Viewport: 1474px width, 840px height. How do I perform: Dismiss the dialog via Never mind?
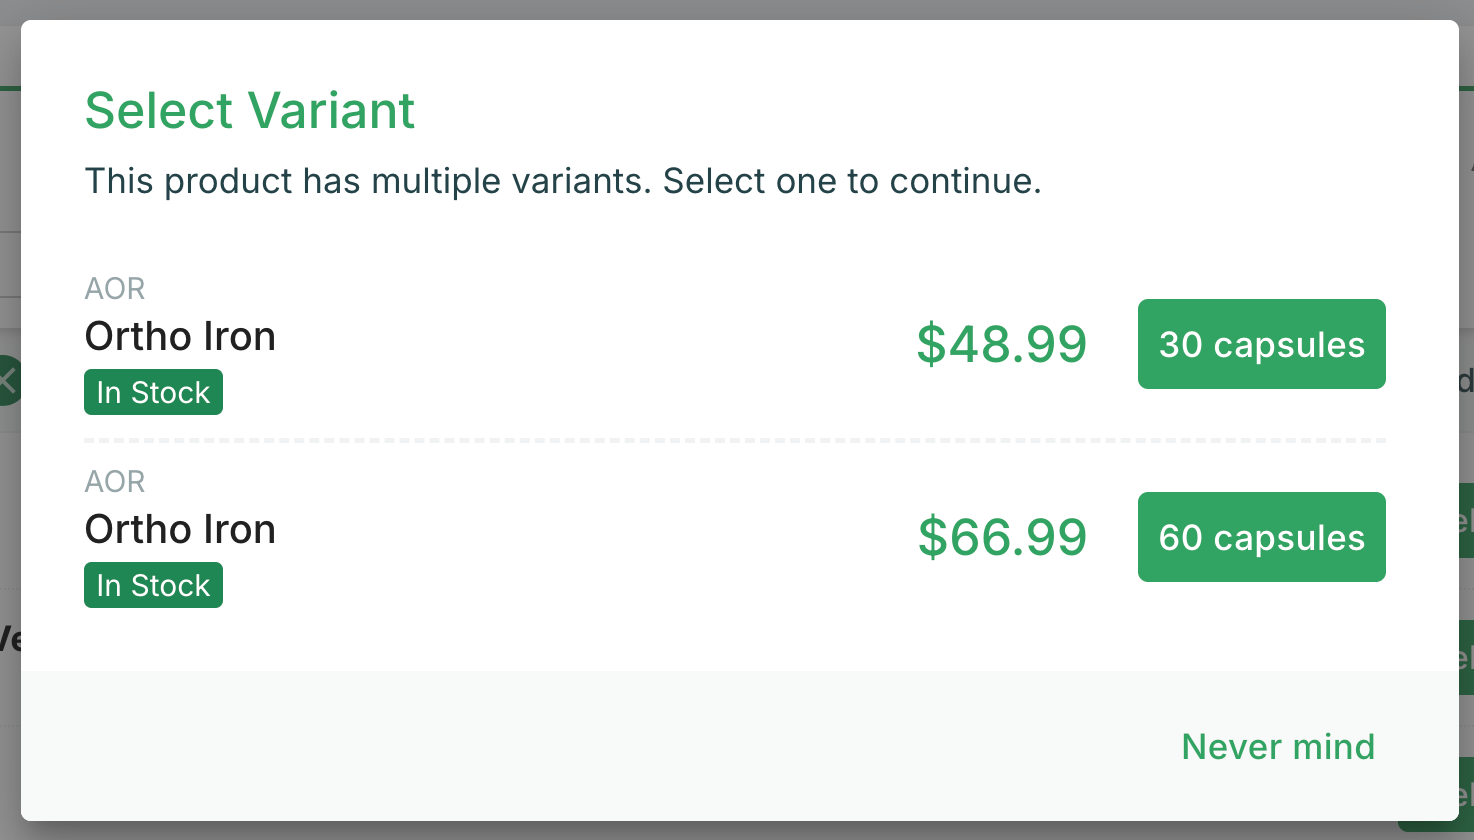[x=1278, y=747]
